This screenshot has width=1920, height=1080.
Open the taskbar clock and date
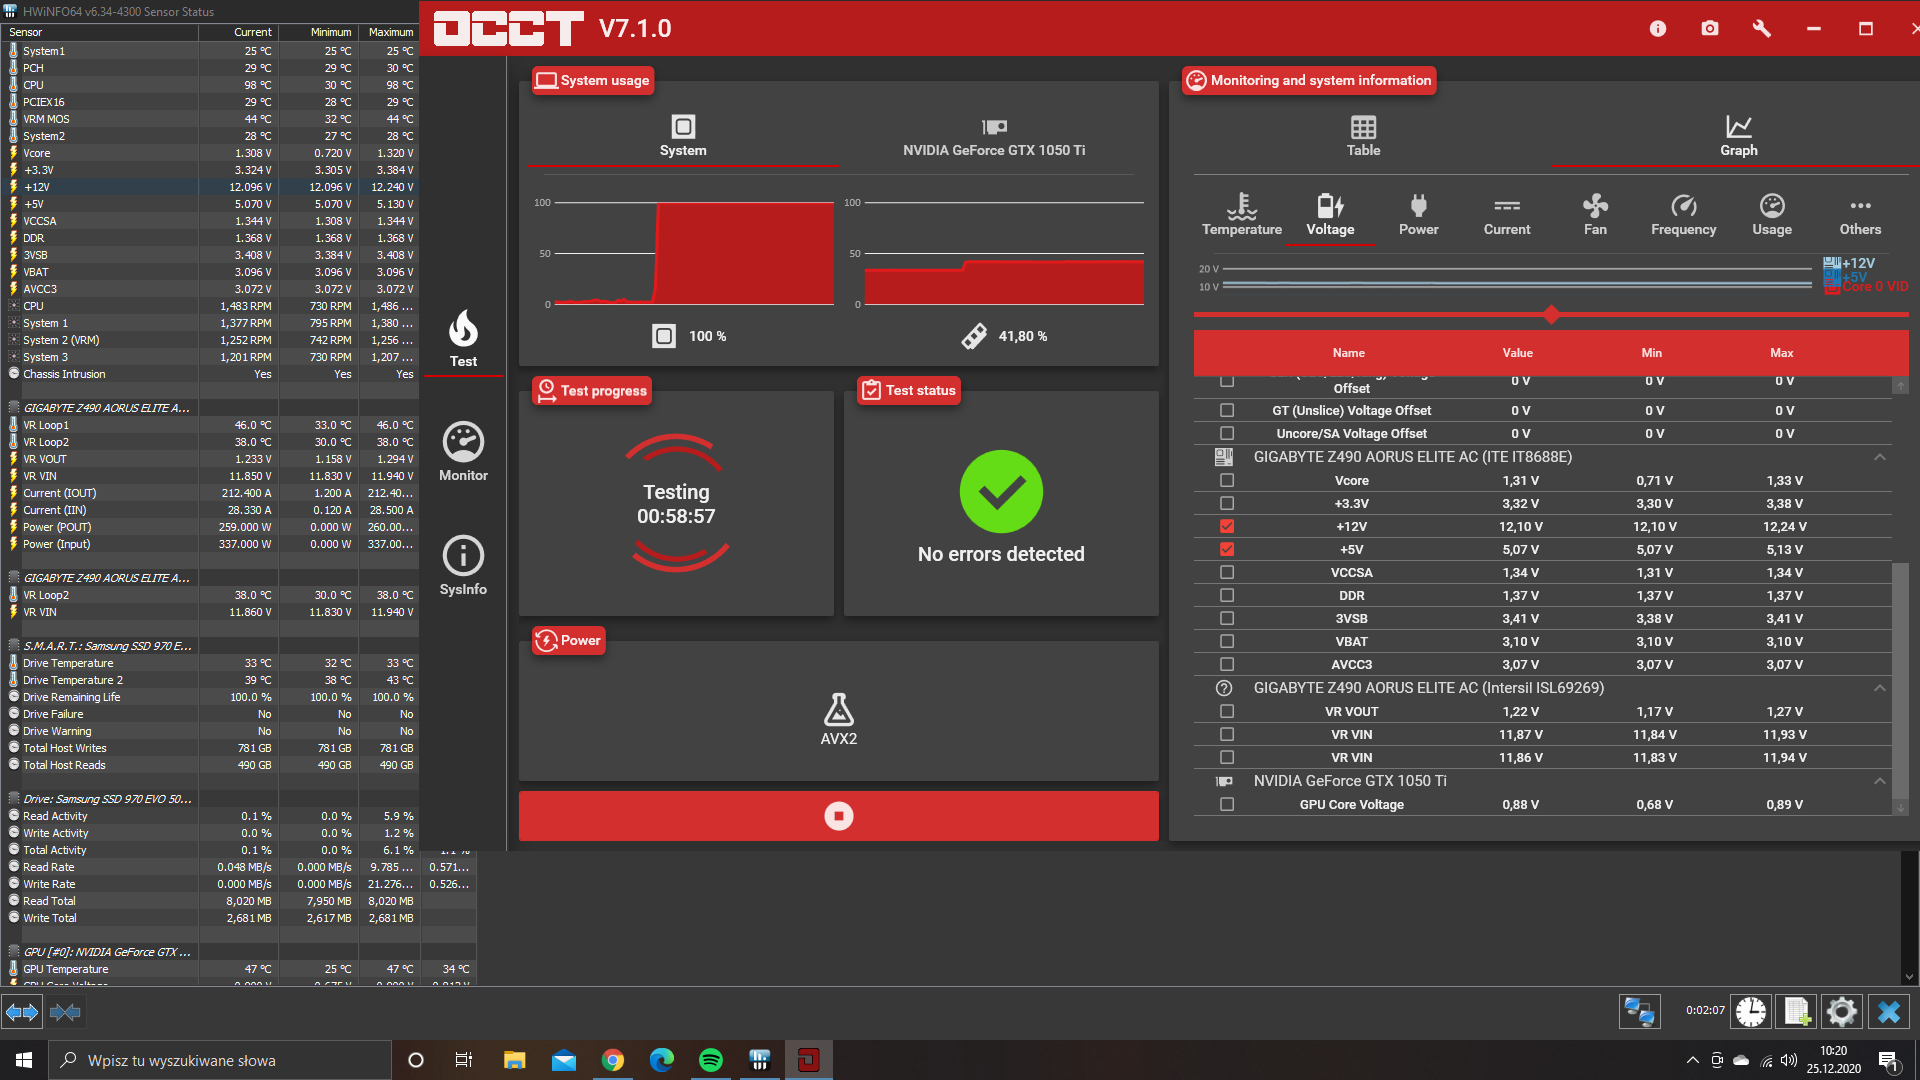coord(1833,1060)
